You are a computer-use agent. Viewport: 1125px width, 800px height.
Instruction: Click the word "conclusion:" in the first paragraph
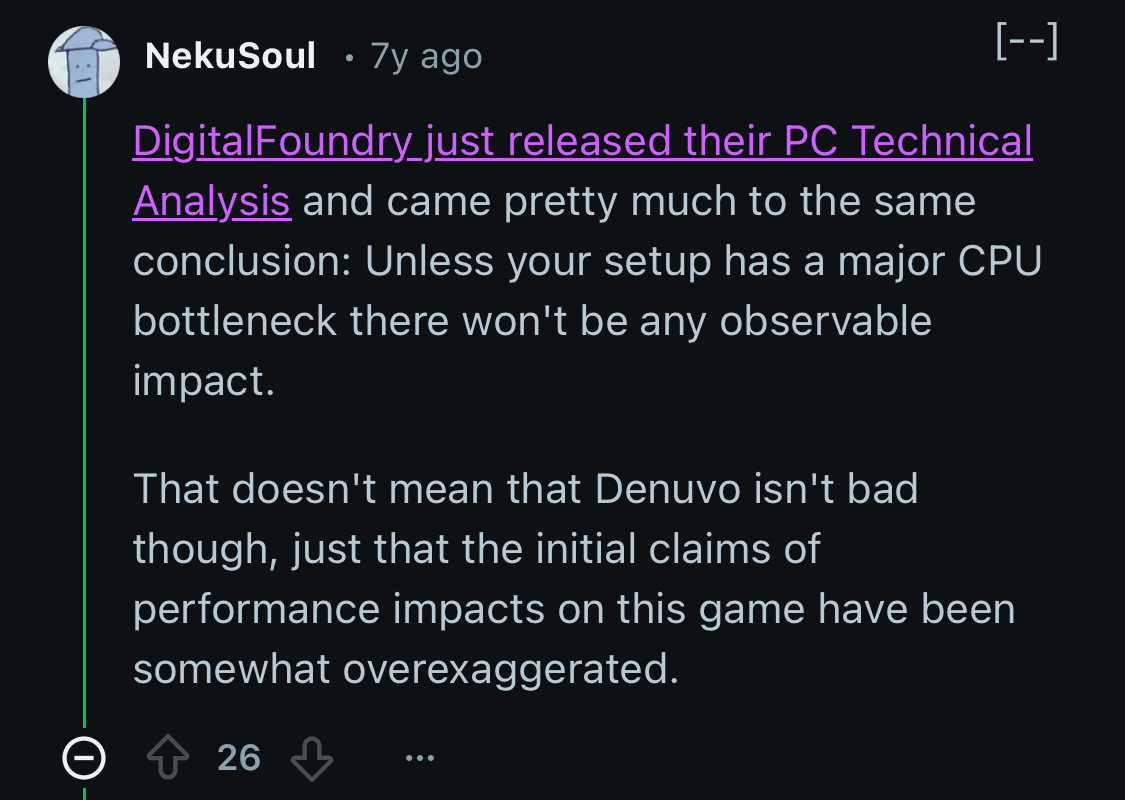(x=241, y=262)
